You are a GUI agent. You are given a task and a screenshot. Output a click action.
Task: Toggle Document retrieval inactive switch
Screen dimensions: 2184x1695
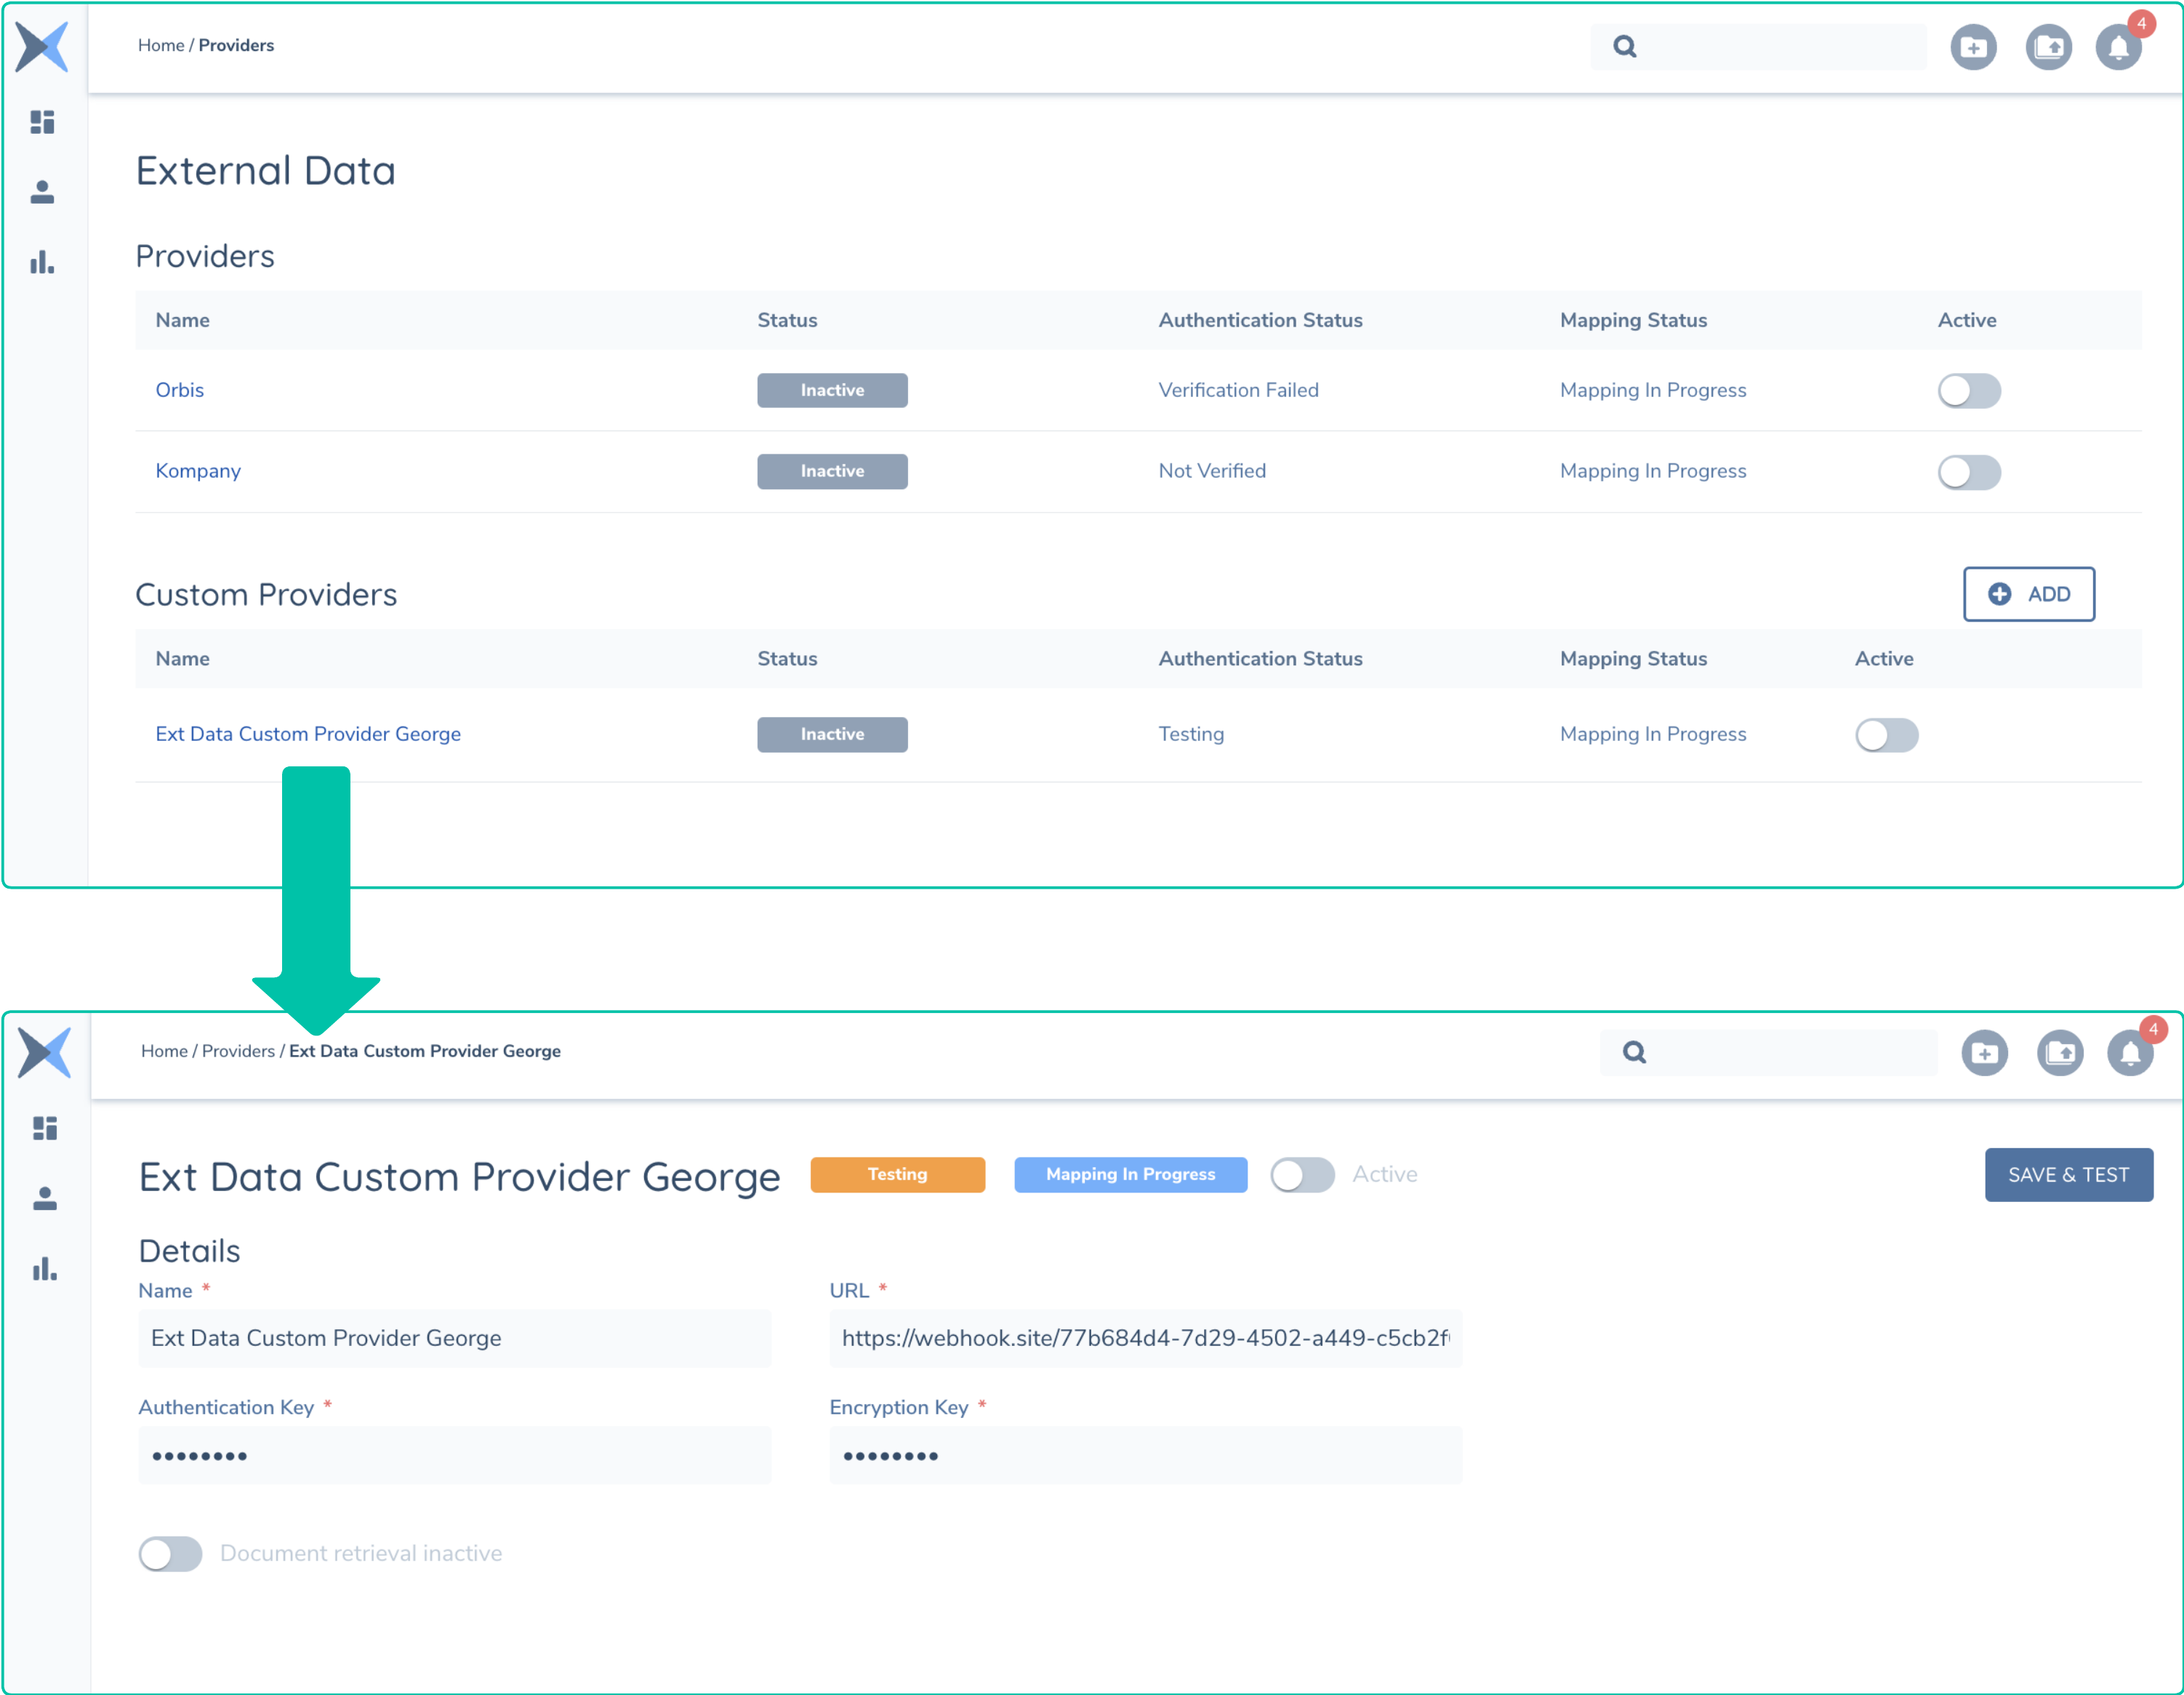[171, 1553]
